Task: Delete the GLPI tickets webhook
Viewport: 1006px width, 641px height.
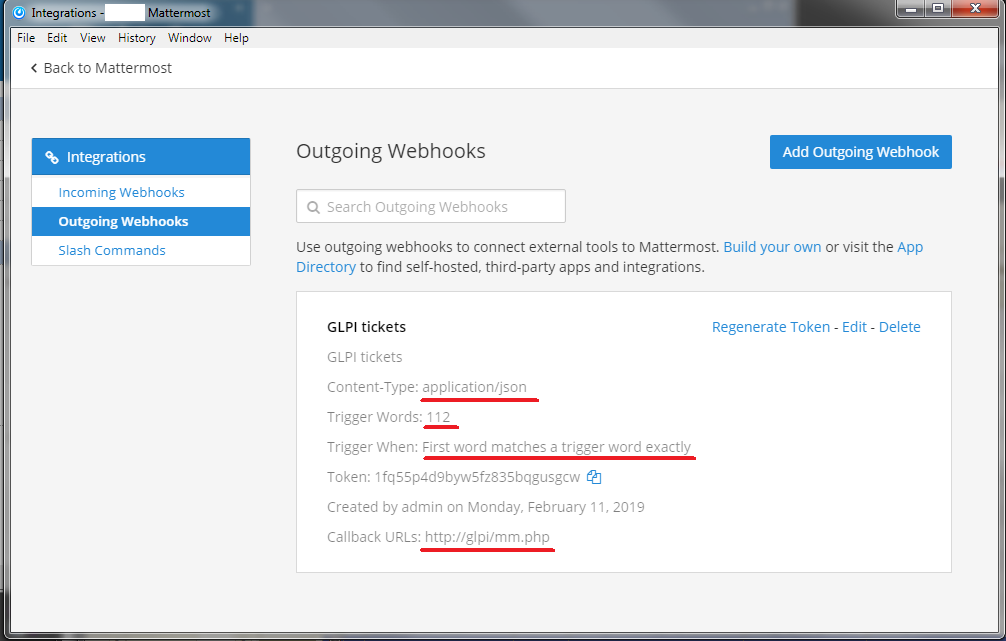Action: click(899, 327)
